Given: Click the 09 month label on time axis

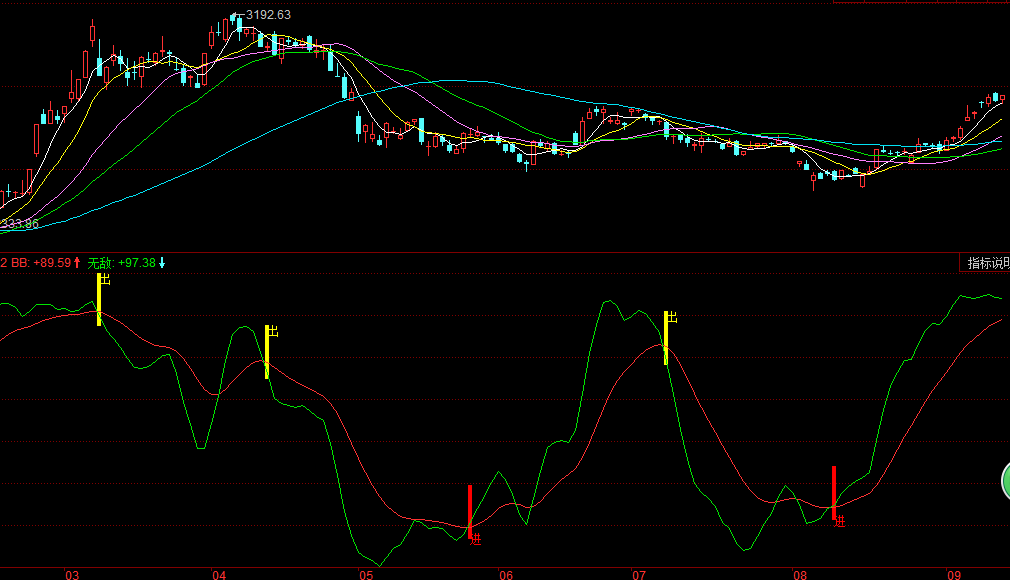Looking at the screenshot, I should (x=953, y=574).
